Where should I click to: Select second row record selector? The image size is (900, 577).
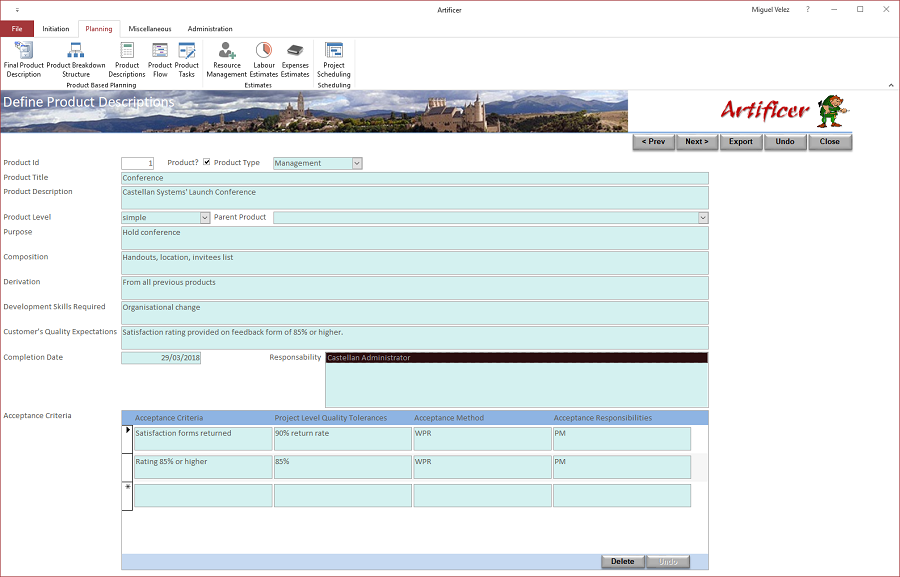pyautogui.click(x=127, y=467)
